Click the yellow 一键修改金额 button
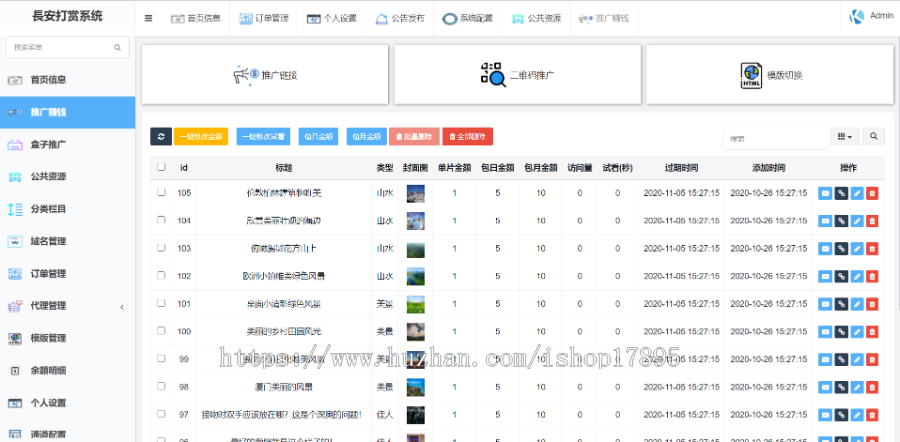 (x=201, y=136)
